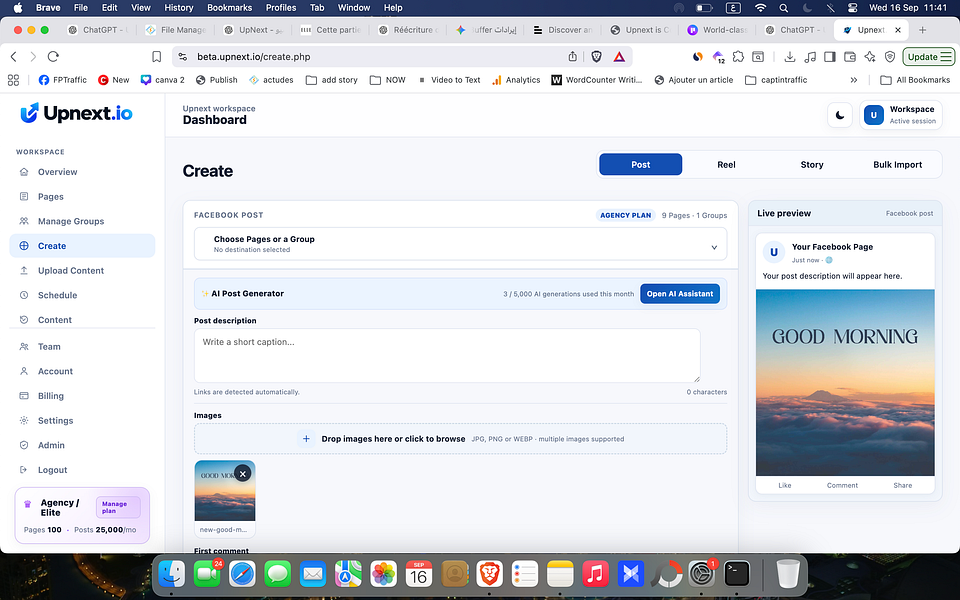Click the Upnext.io logo
Viewport: 960px width, 600px height.
77,113
